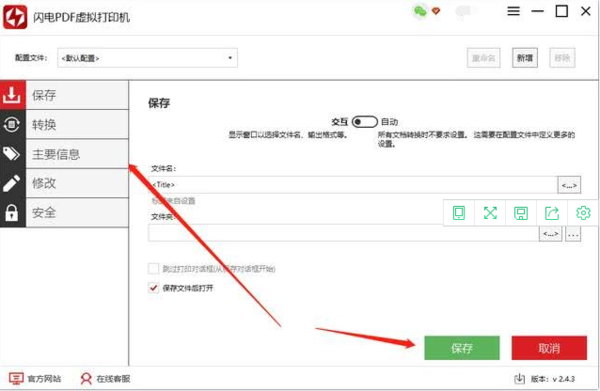Screen dimensions: 600x391
Task: Click the padlock Security icon in sidebar
Action: pyautogui.click(x=12, y=213)
